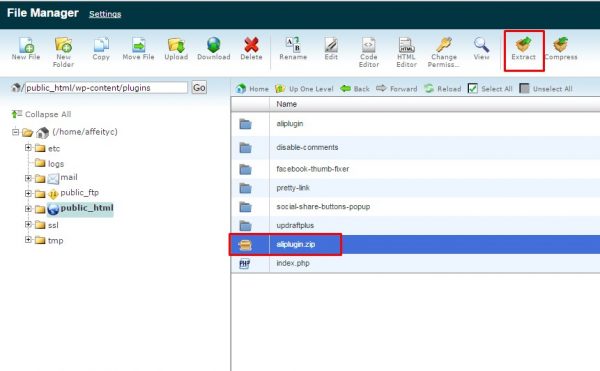Click the updraftplus folder icon
Screen dimensions: 600x371
pos(245,226)
